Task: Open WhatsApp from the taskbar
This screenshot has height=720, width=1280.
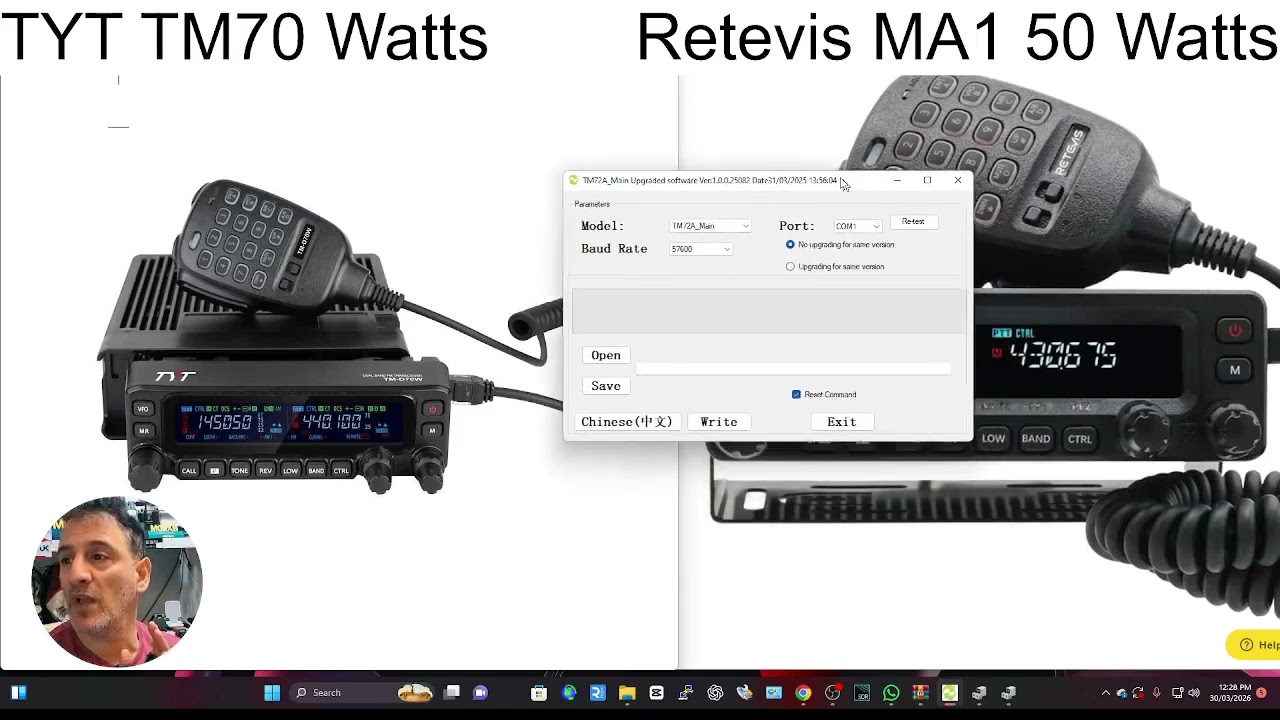Action: 891,692
